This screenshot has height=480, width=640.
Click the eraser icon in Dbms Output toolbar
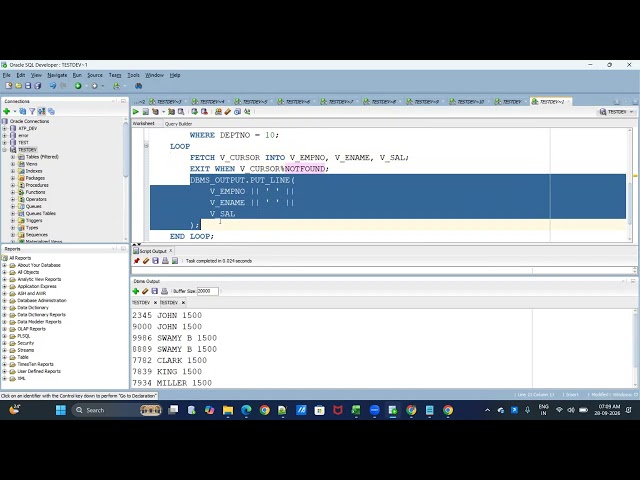(145, 291)
